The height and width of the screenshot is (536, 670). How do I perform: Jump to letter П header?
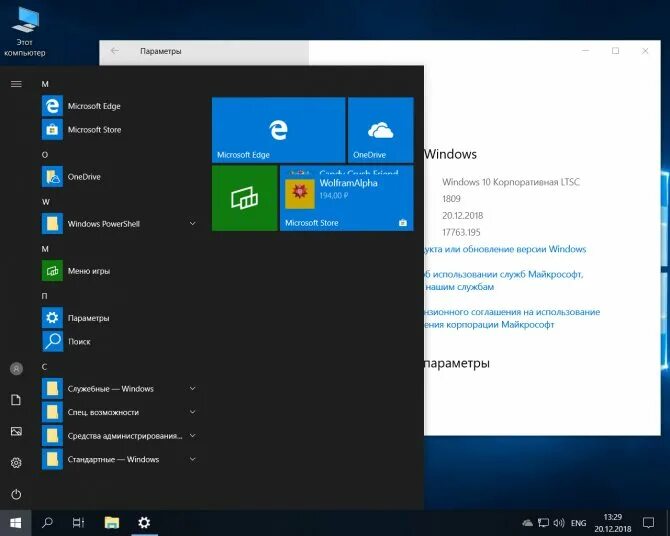(x=45, y=296)
